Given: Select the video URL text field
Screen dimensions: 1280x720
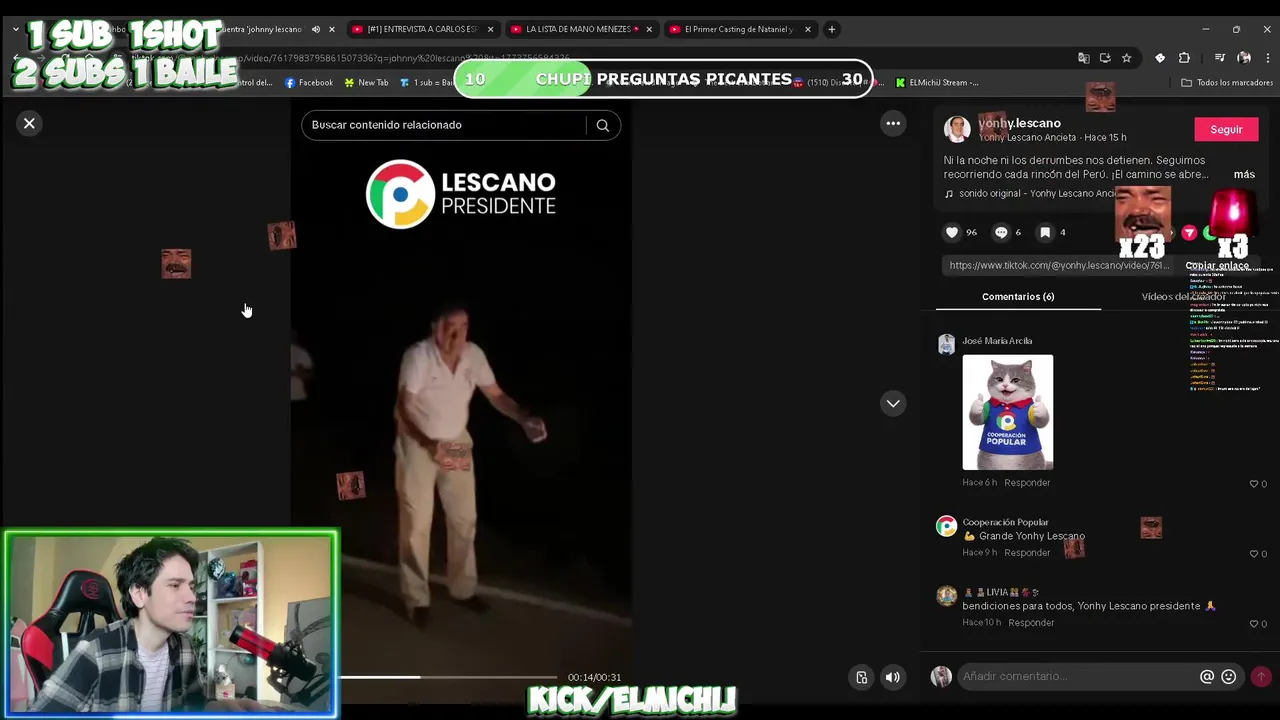Looking at the screenshot, I should [x=1059, y=265].
